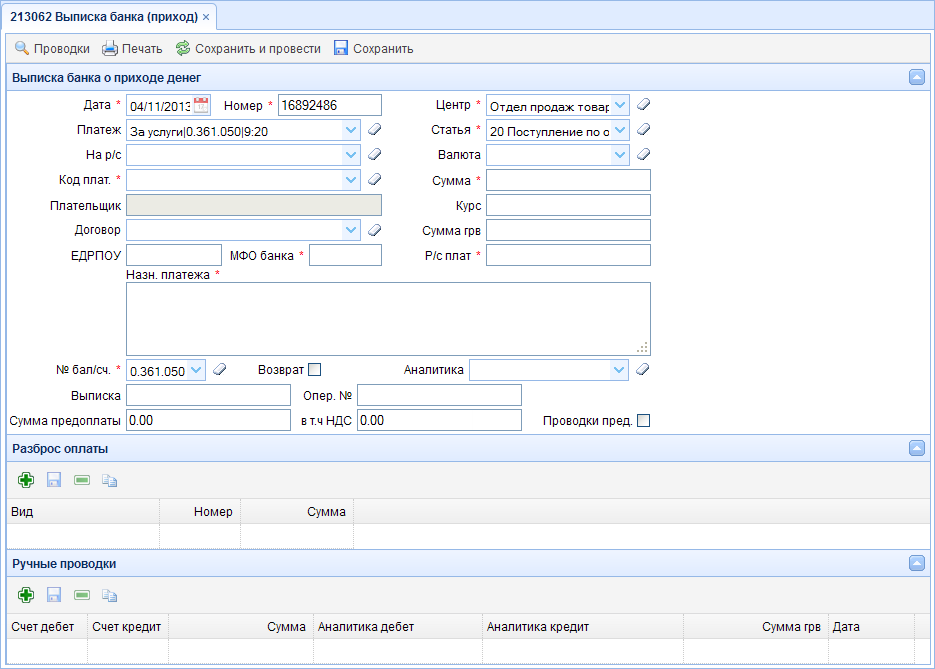This screenshot has width=935, height=669.
Task: Save row icon in Разброс оплаты toolbar
Action: pyautogui.click(x=54, y=480)
